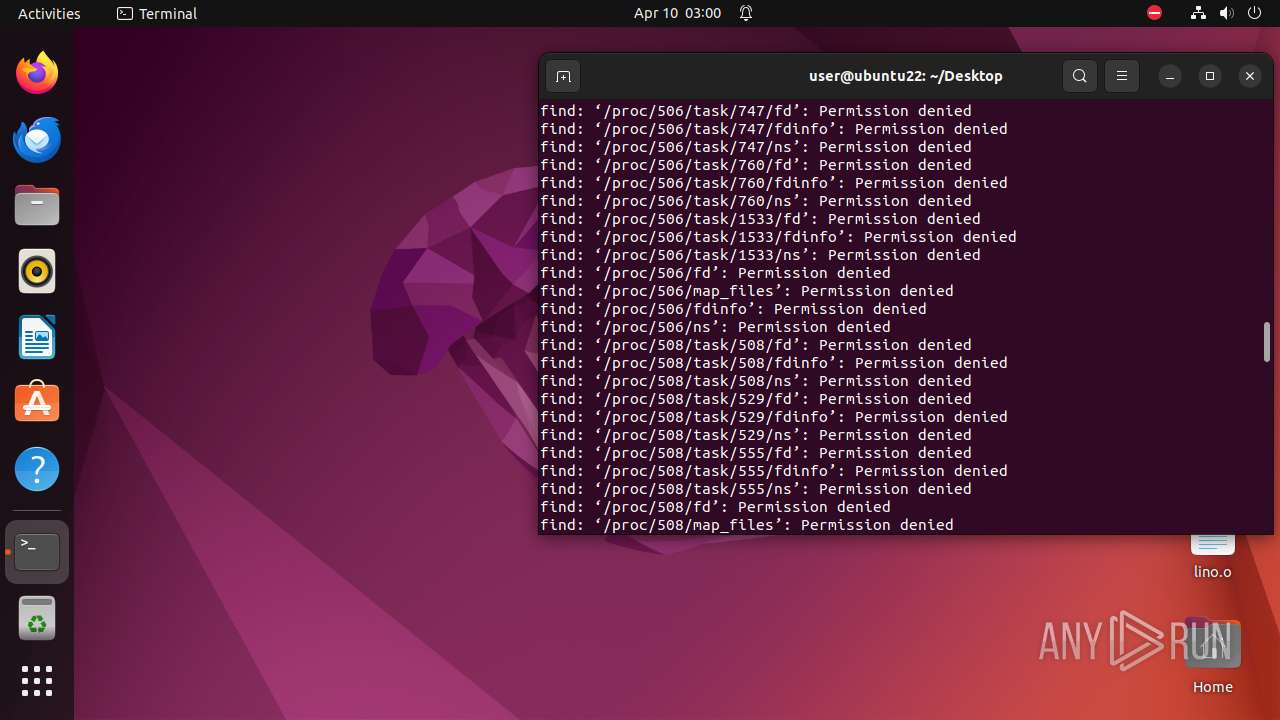Open the Trash in the dock

[x=37, y=618]
